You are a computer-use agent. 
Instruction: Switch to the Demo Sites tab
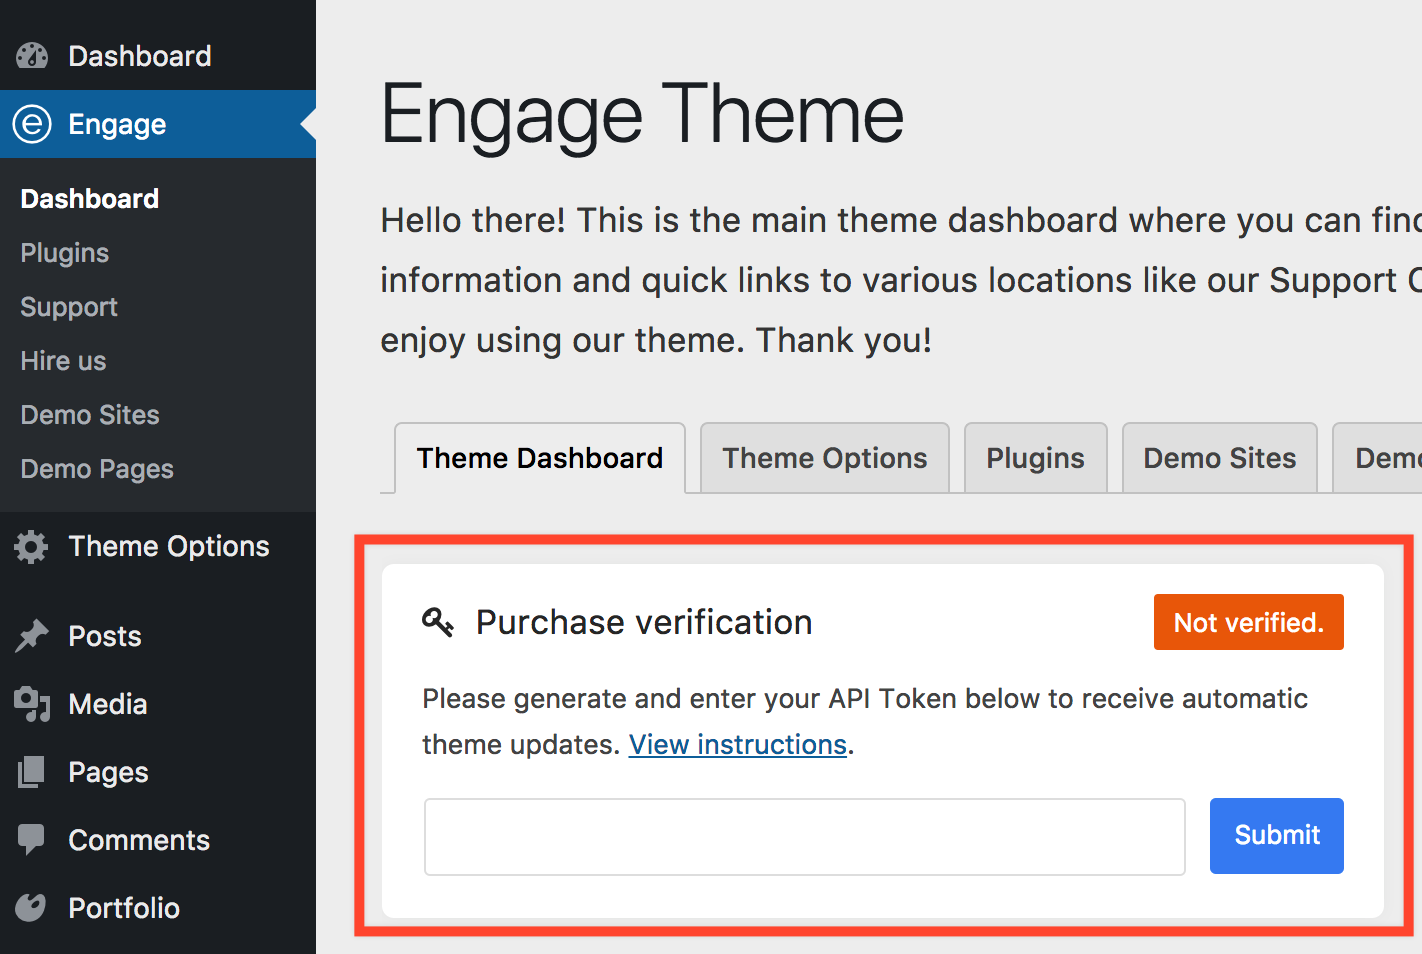[x=1220, y=458]
